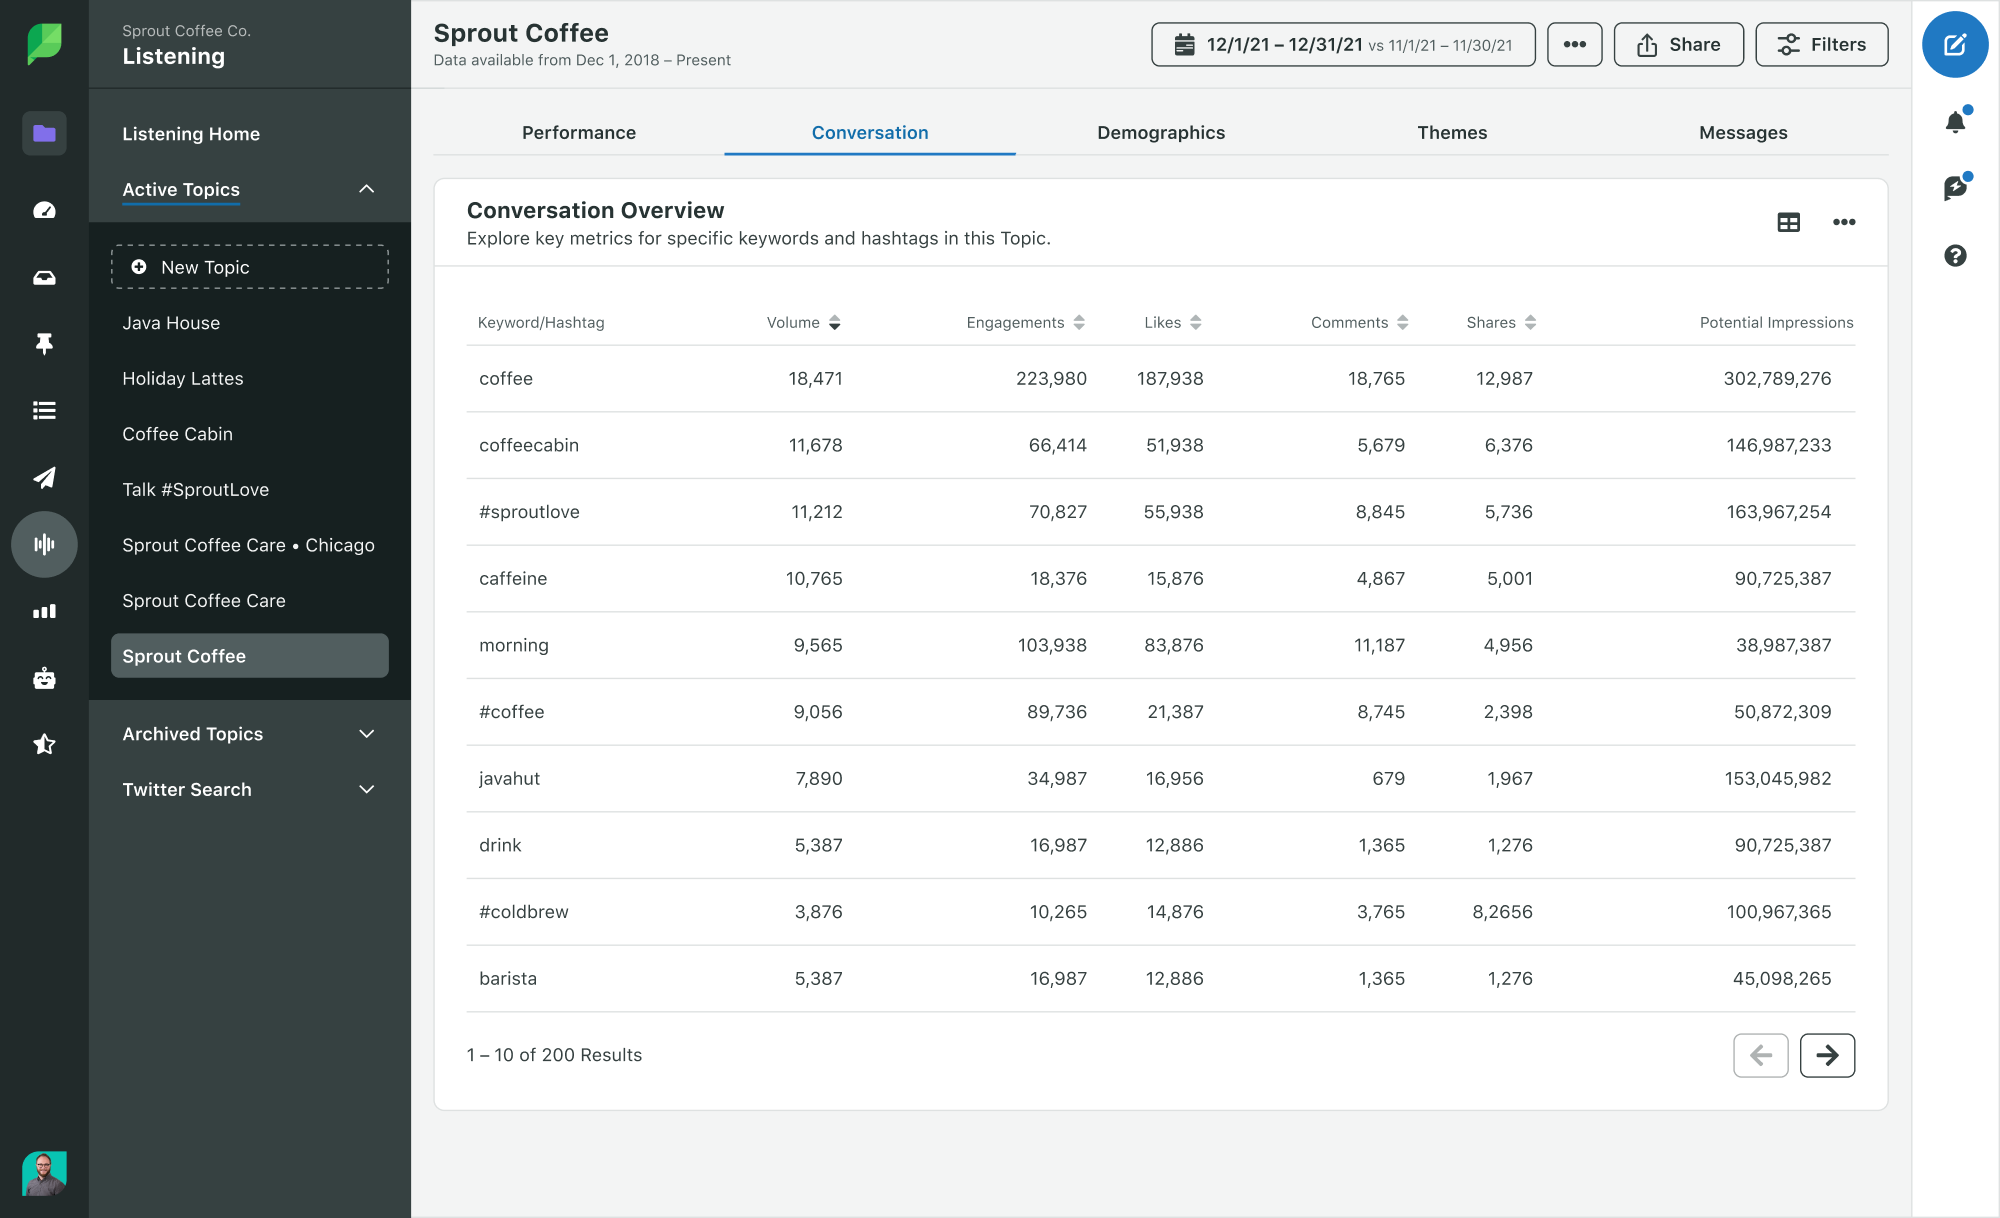The image size is (2000, 1218).
Task: Select the Holiday Lattes topic
Action: [181, 377]
